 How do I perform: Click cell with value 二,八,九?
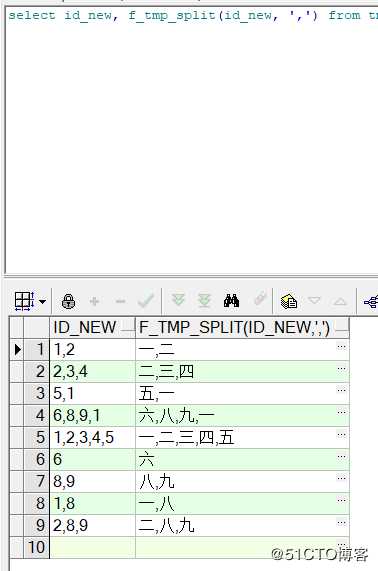coord(242,525)
